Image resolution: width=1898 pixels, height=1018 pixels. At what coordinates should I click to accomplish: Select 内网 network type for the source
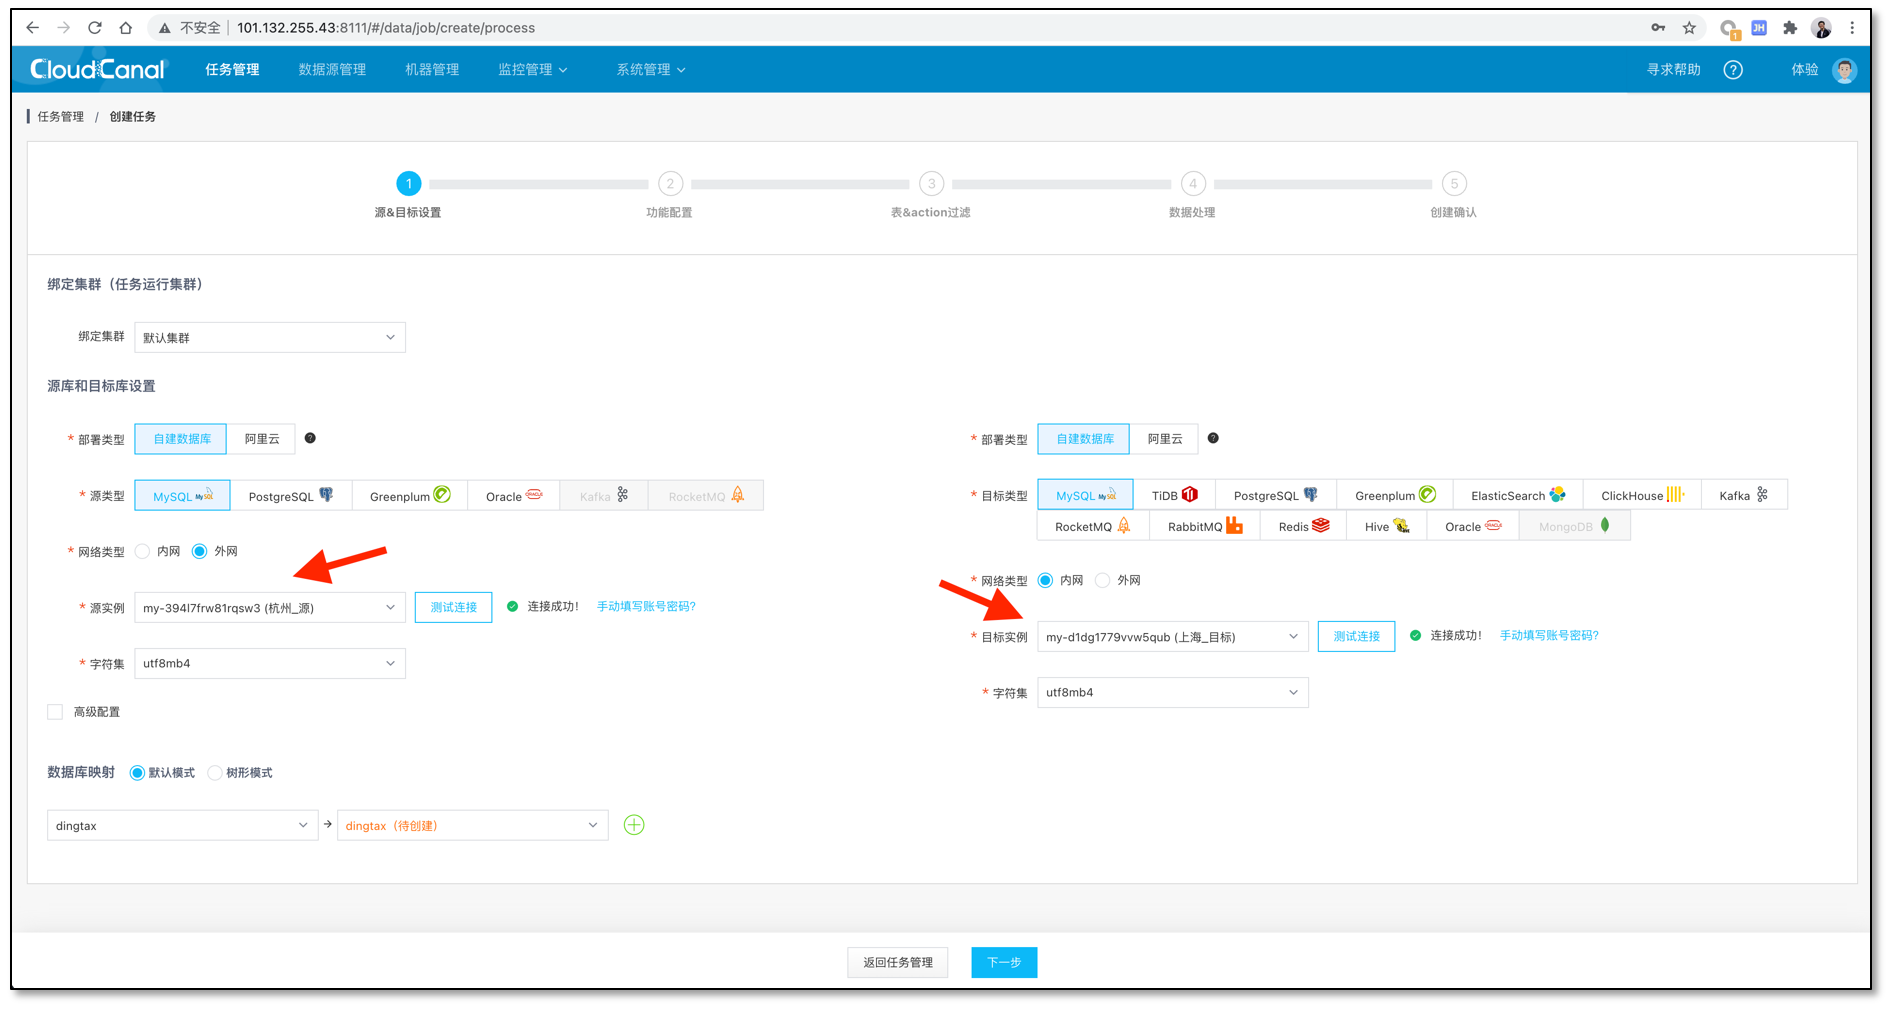[142, 551]
